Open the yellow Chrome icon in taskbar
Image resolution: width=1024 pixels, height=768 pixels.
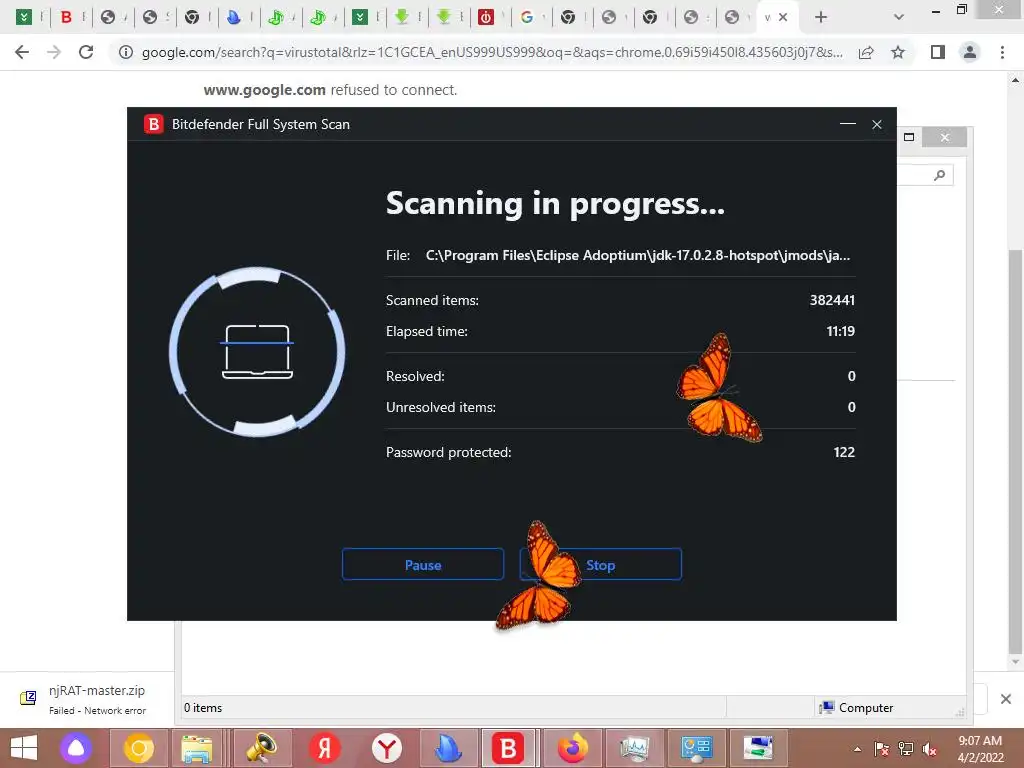(x=138, y=748)
